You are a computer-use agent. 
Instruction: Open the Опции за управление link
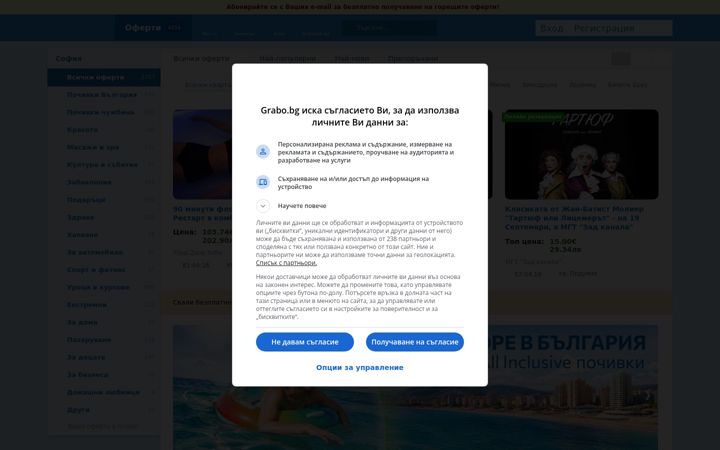pyautogui.click(x=360, y=367)
